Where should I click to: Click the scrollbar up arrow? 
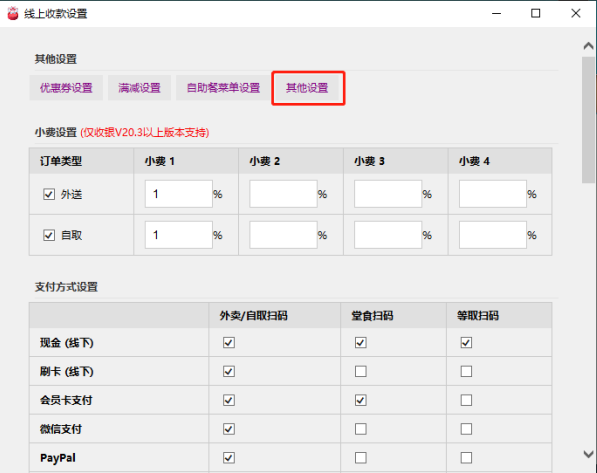(x=588, y=46)
